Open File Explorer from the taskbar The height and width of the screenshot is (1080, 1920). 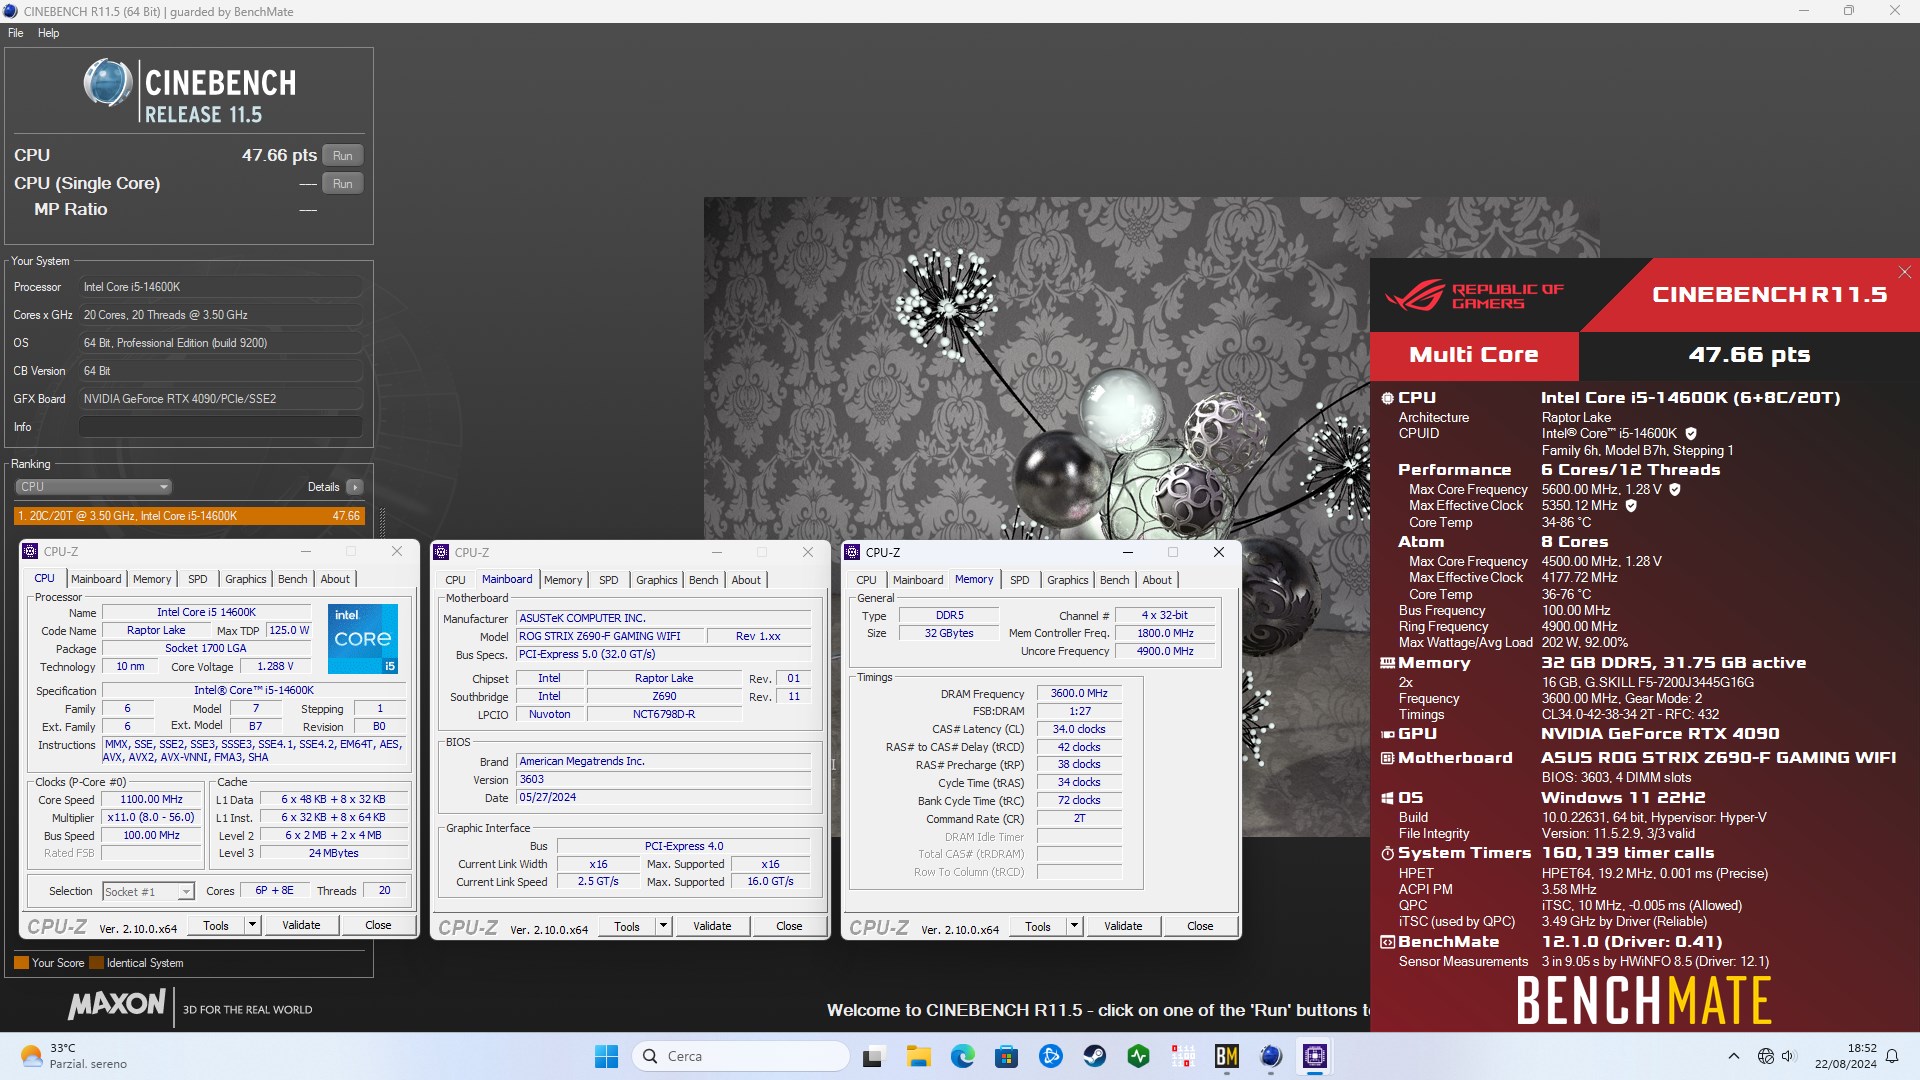[x=918, y=1056]
